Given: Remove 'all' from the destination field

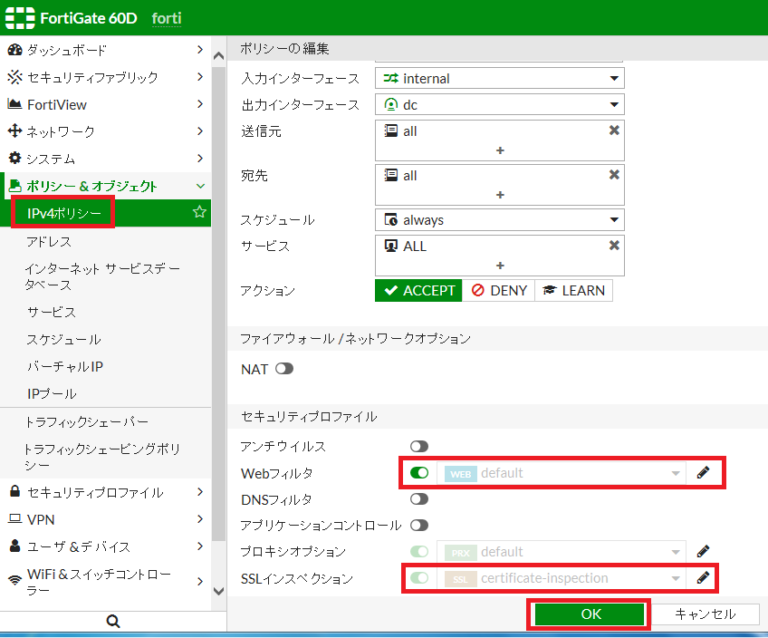Looking at the screenshot, I should coord(614,175).
